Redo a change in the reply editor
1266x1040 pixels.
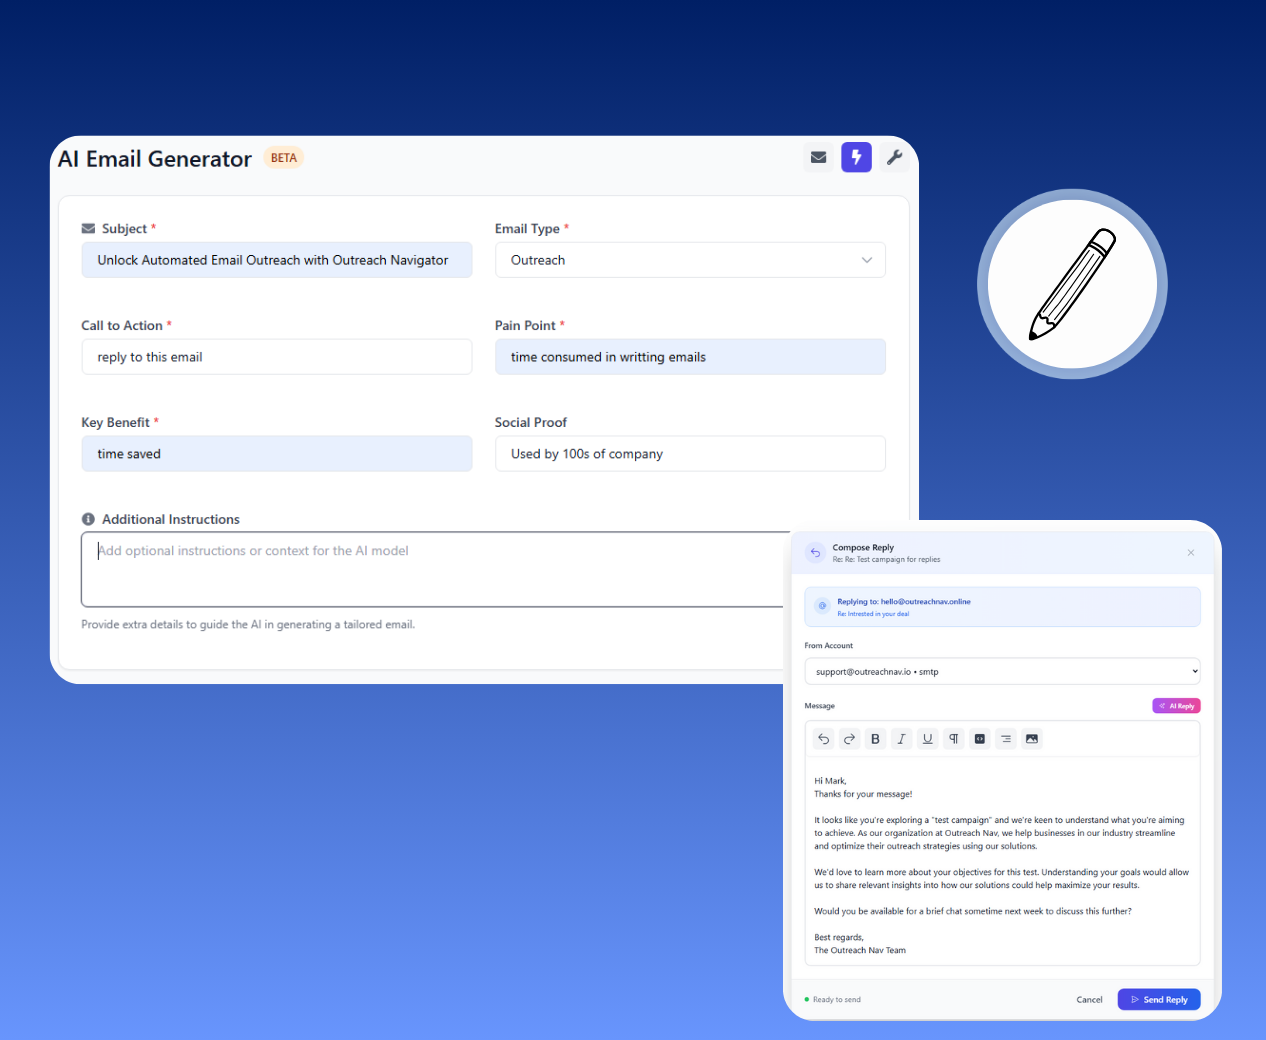pos(849,738)
